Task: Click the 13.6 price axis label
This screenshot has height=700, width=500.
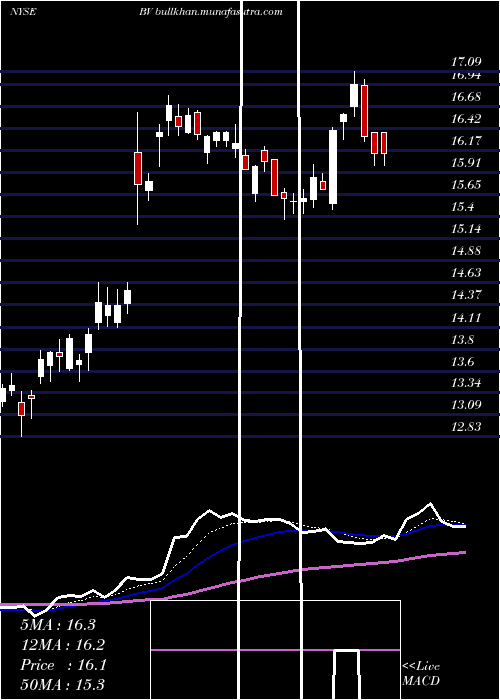Action: [x=463, y=361]
